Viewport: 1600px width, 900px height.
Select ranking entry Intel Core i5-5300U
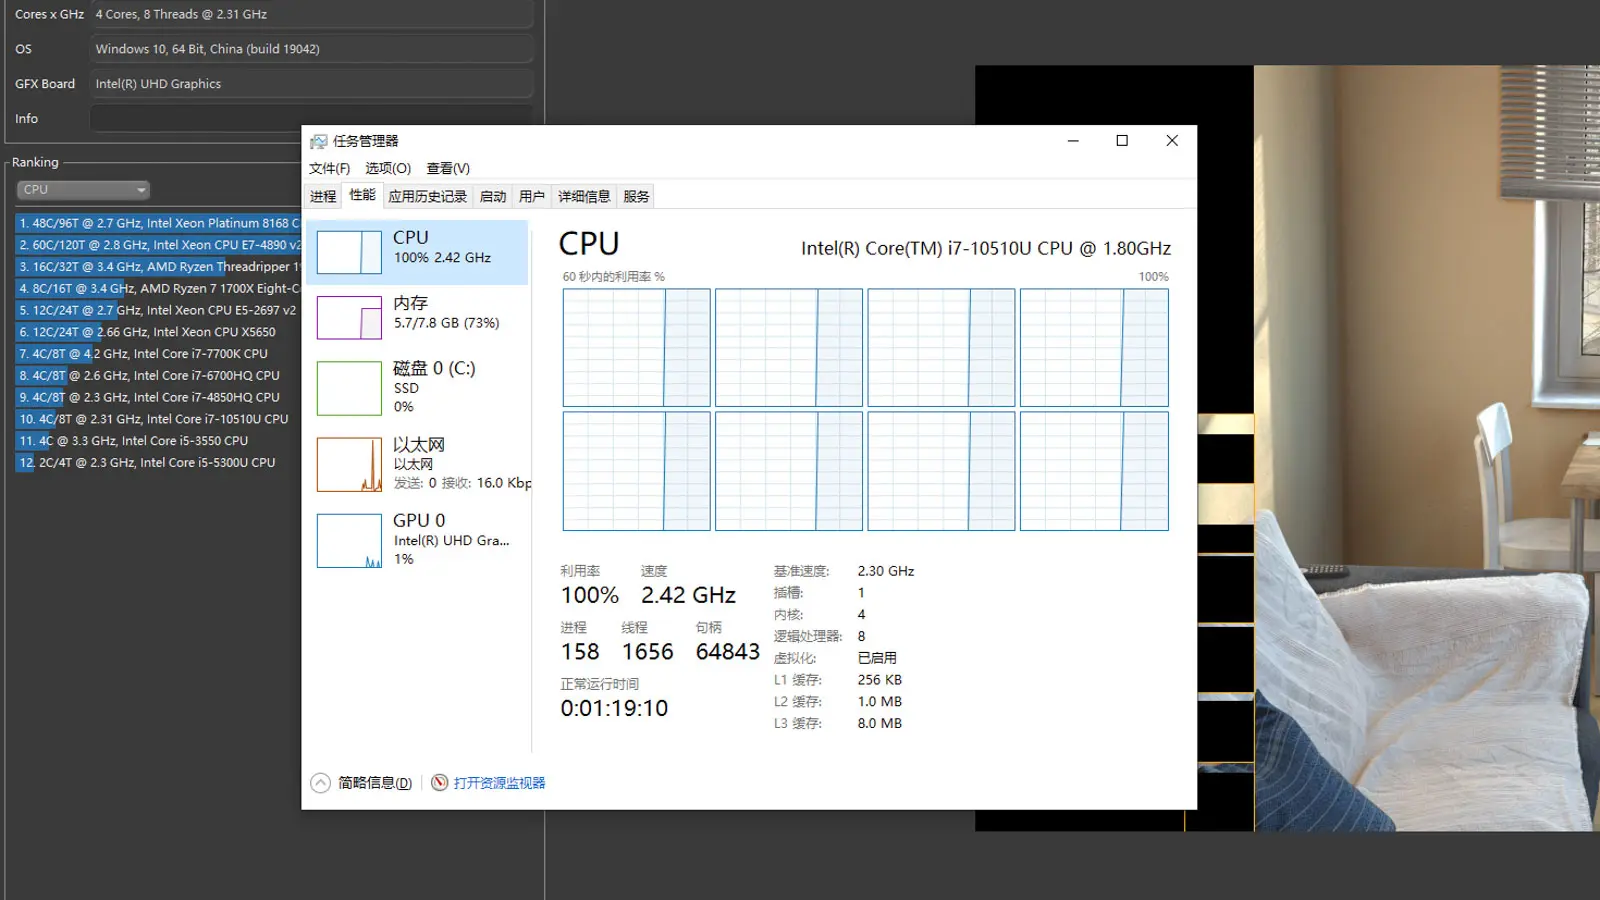[x=158, y=463]
